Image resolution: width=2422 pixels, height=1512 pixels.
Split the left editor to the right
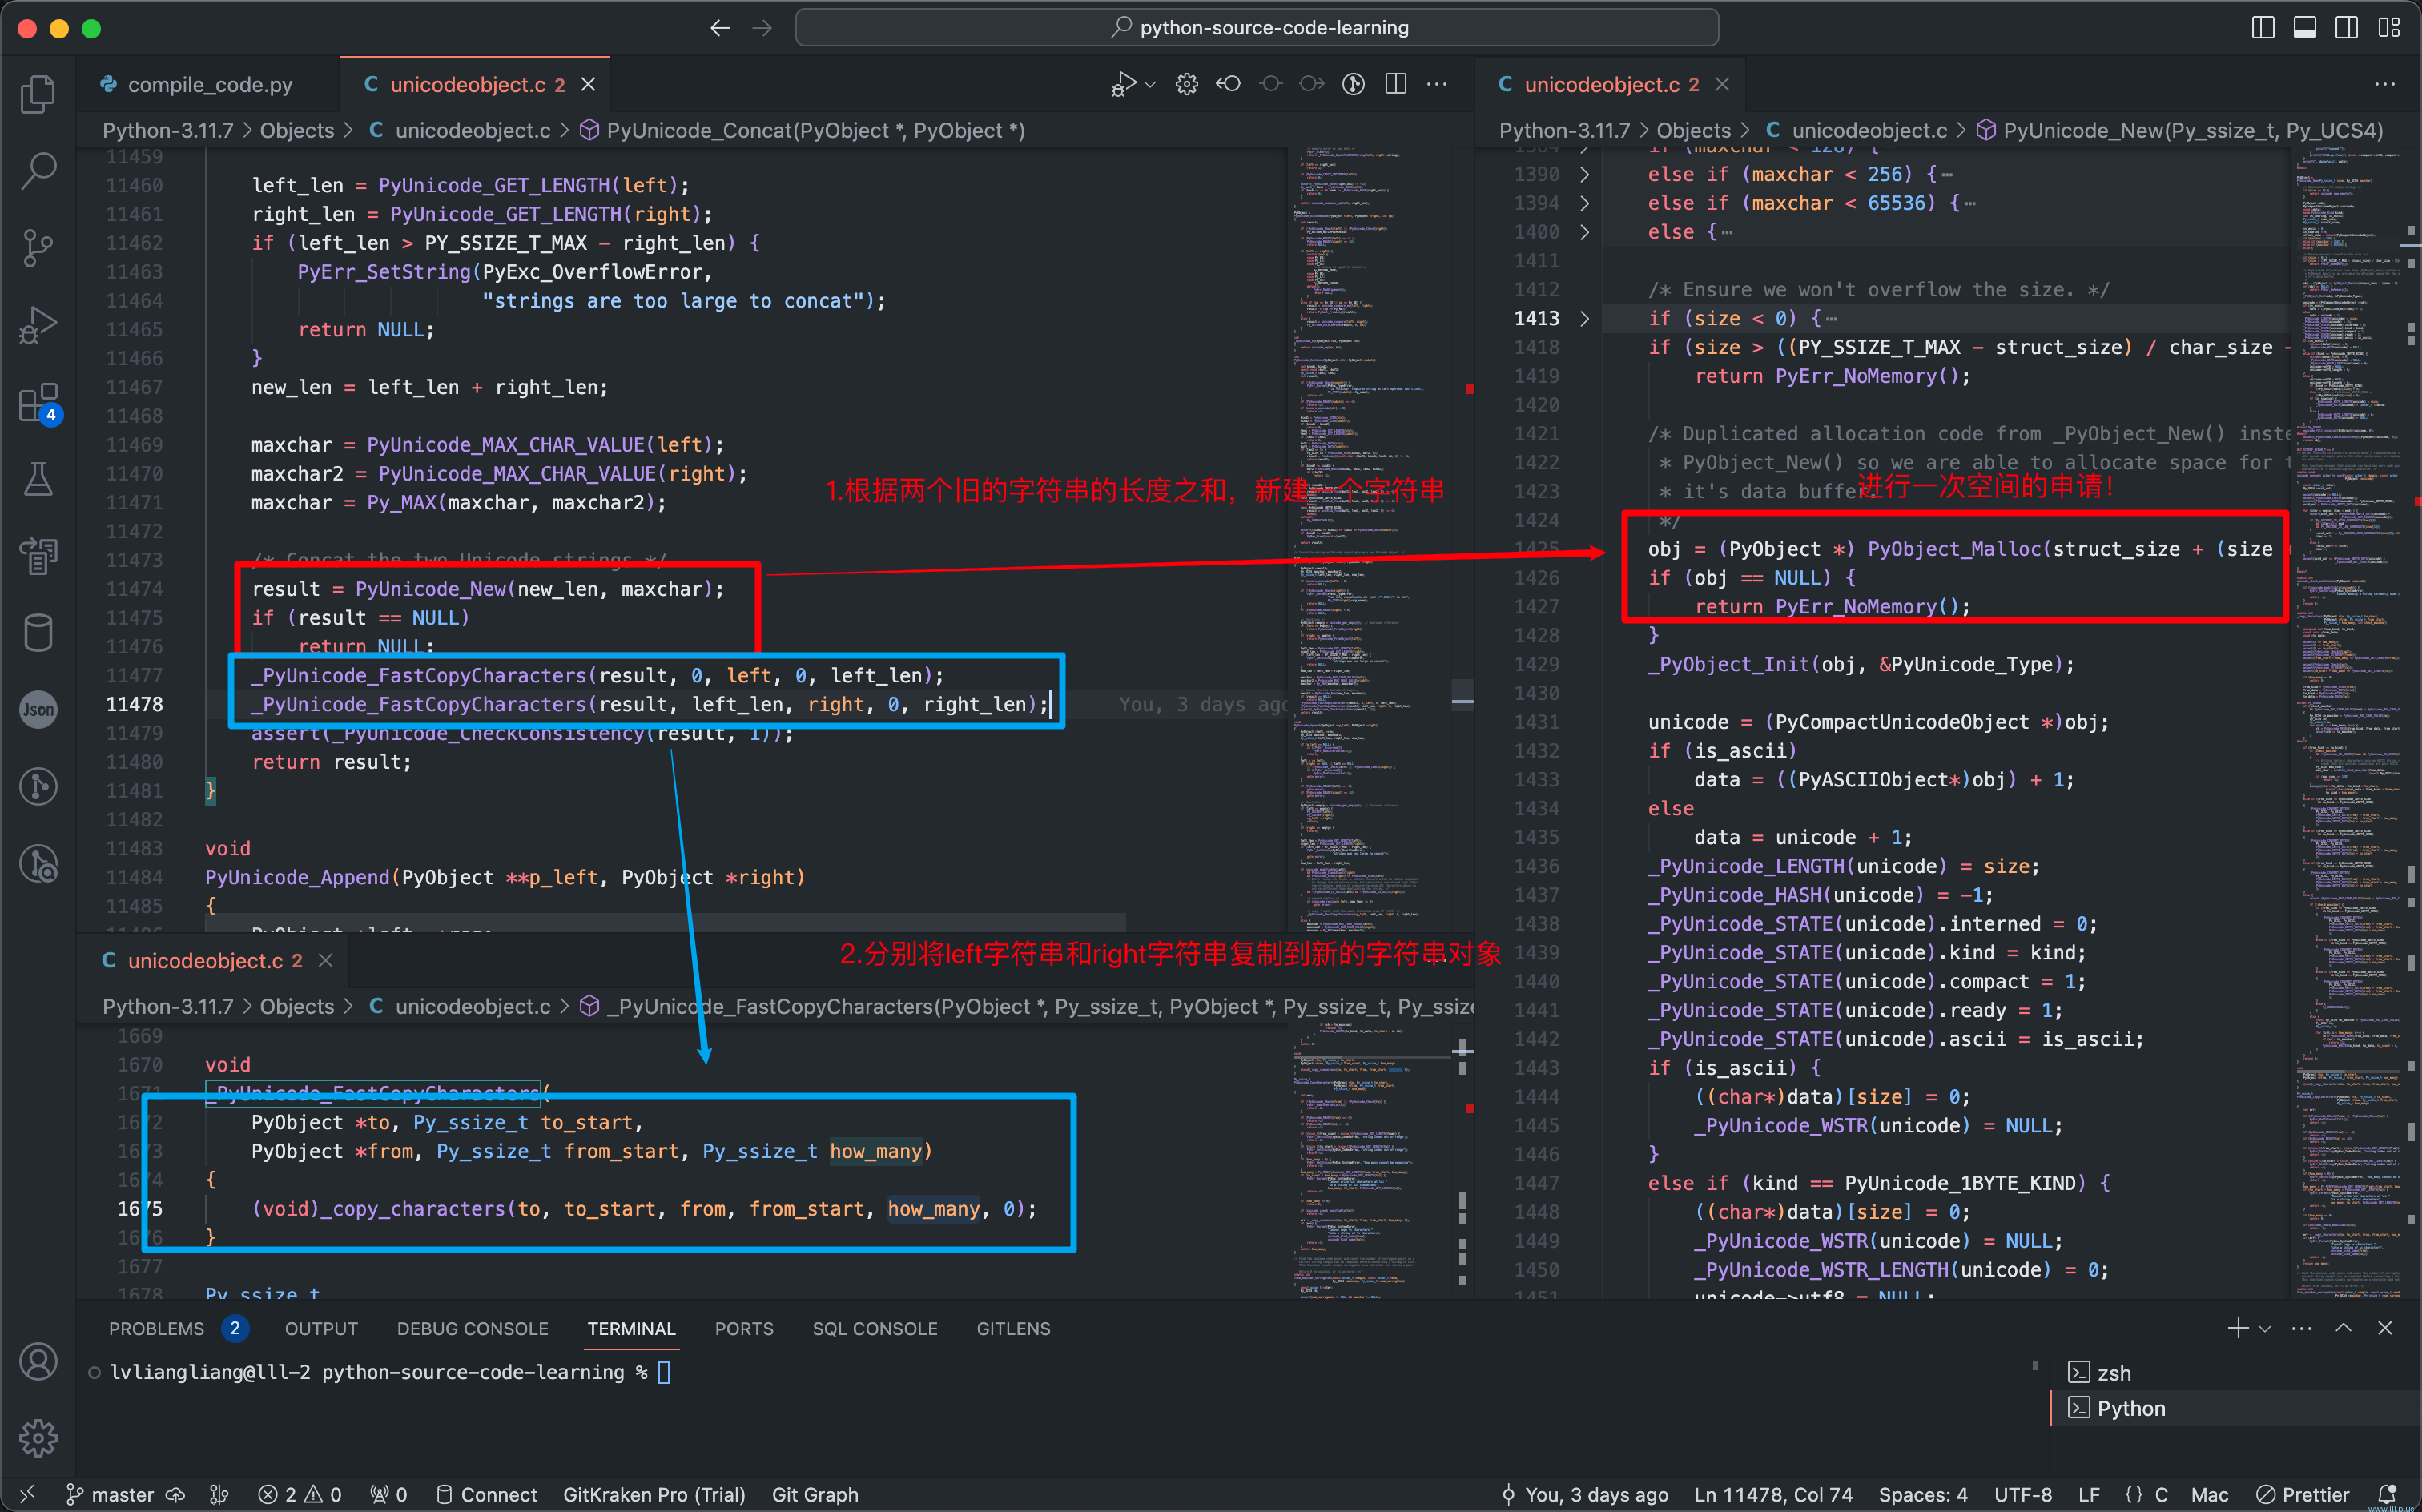pyautogui.click(x=1396, y=85)
